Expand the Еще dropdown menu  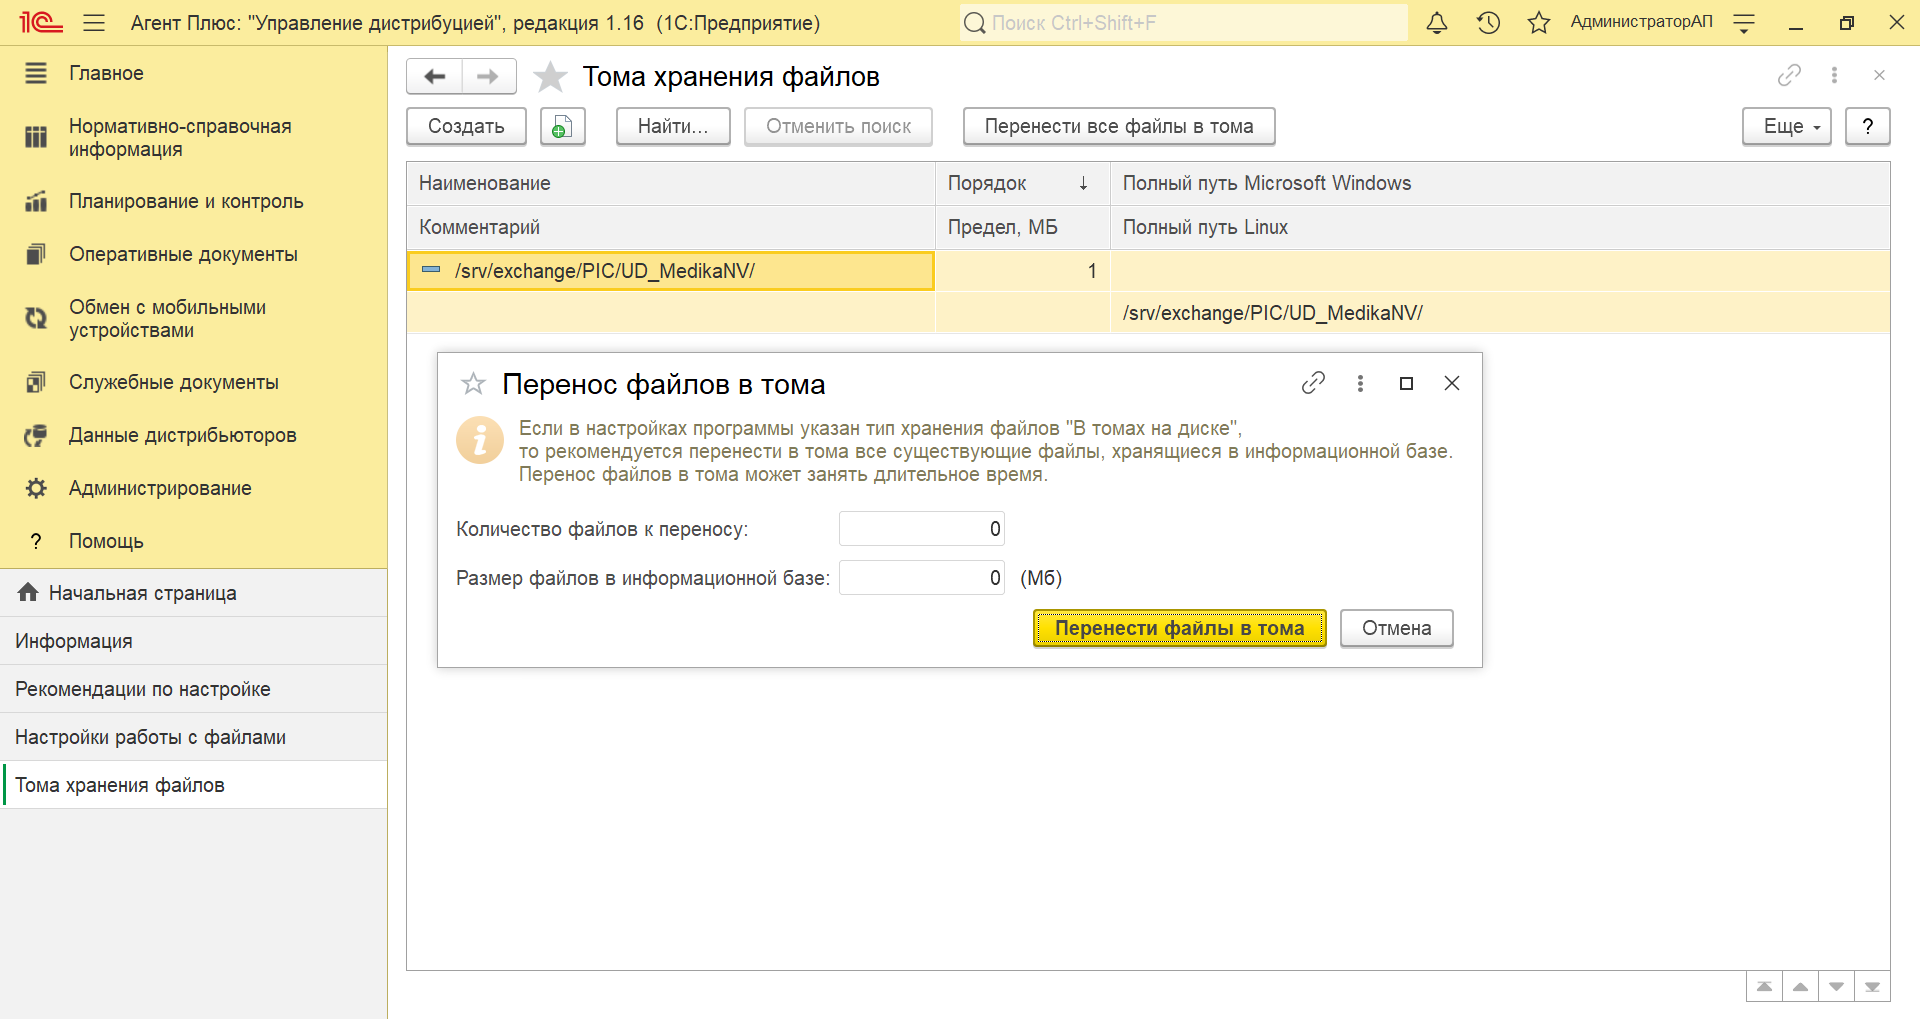[x=1787, y=126]
